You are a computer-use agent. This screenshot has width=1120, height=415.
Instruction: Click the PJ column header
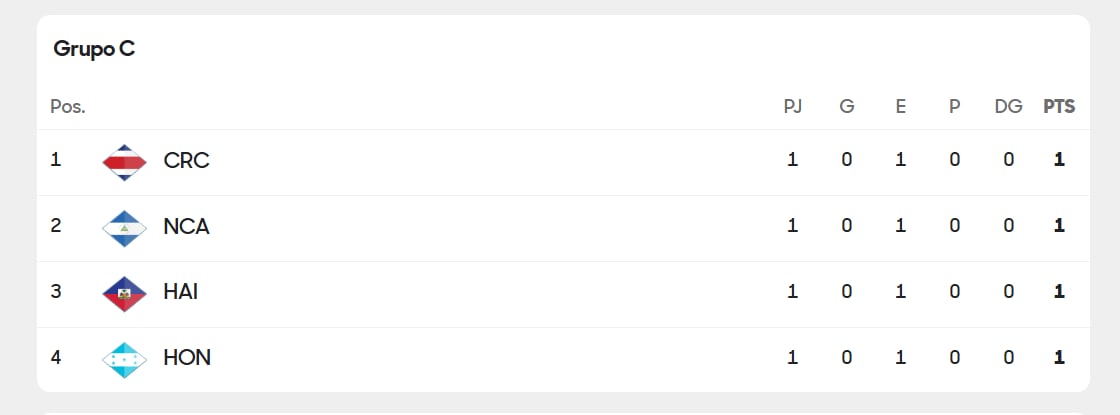coord(793,106)
